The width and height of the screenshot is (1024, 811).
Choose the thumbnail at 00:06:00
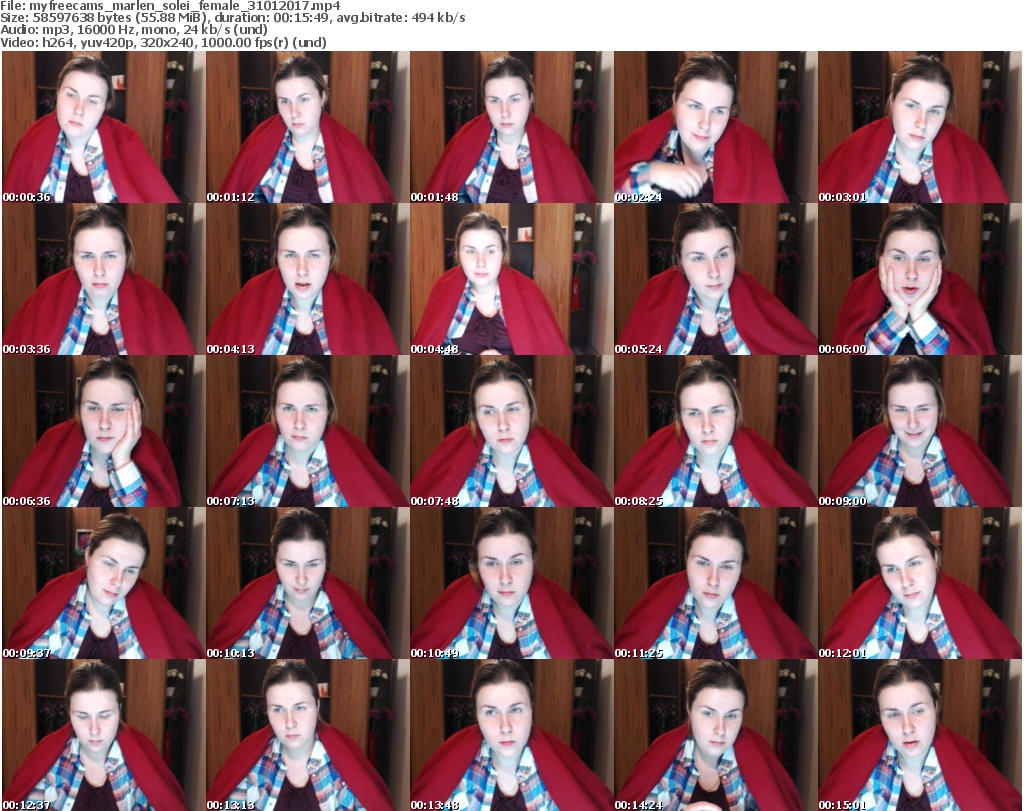919,280
